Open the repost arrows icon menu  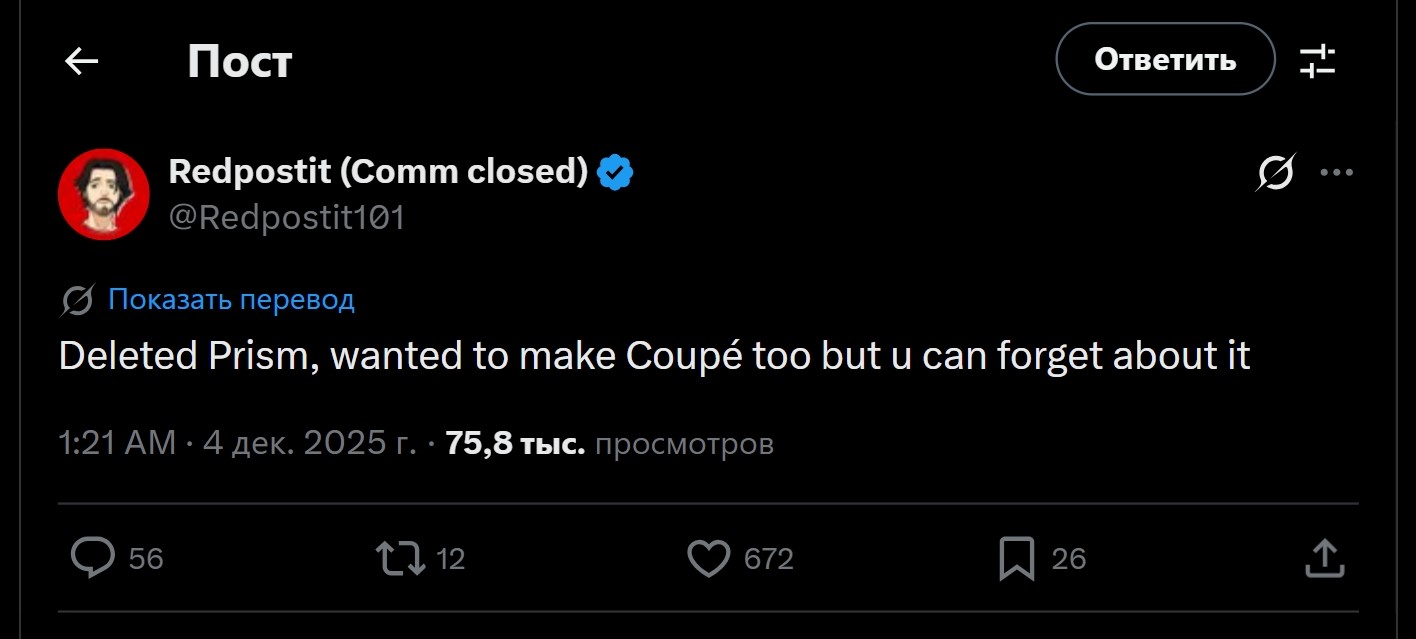(398, 558)
